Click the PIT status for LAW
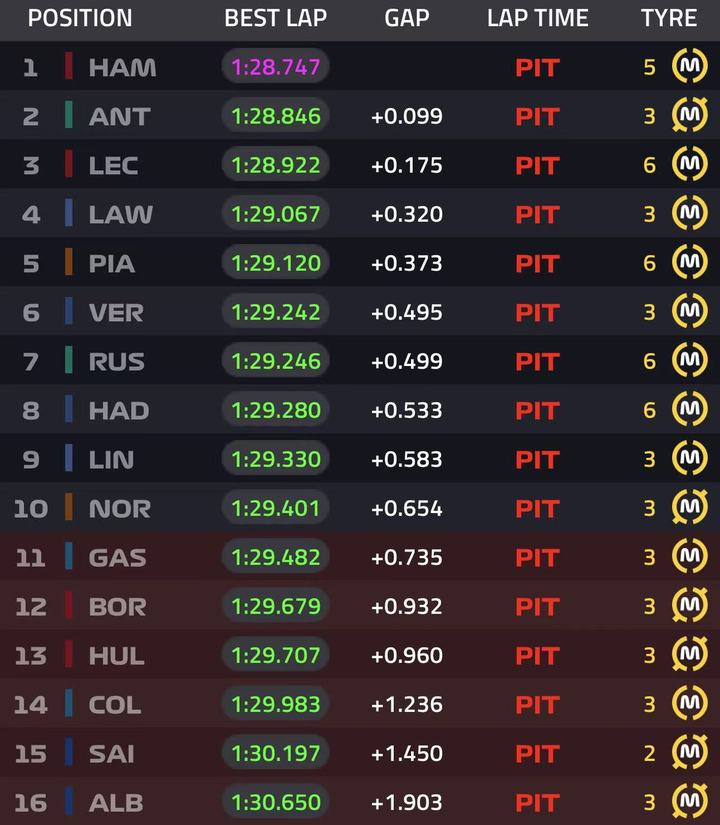Viewport: 720px width, 825px height. 537,215
